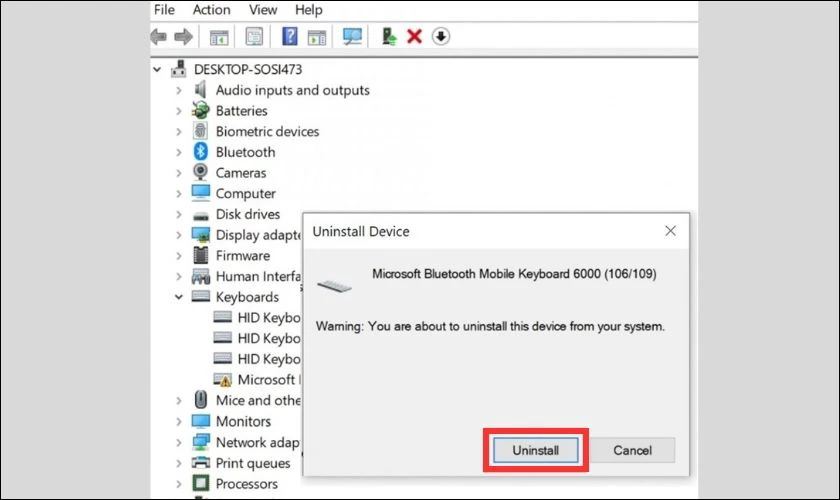Select the Monitors category icon
This screenshot has height=500, width=840.
(201, 421)
